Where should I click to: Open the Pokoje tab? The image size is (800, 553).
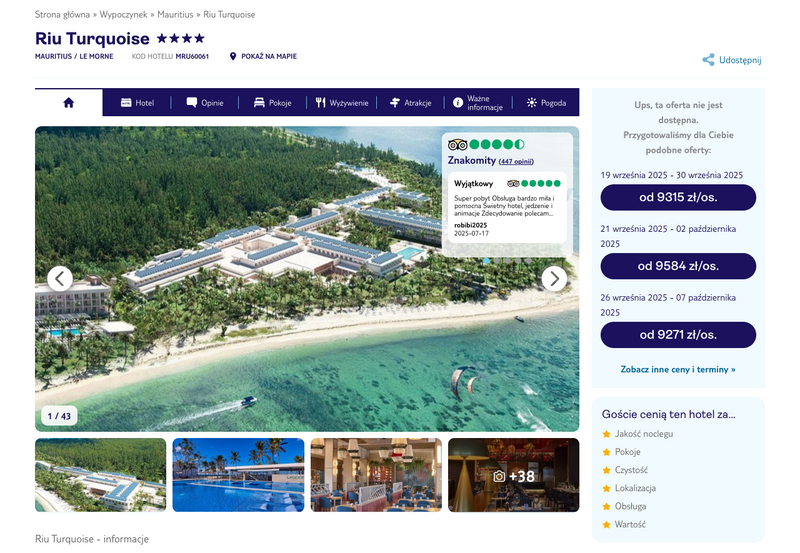coord(272,103)
